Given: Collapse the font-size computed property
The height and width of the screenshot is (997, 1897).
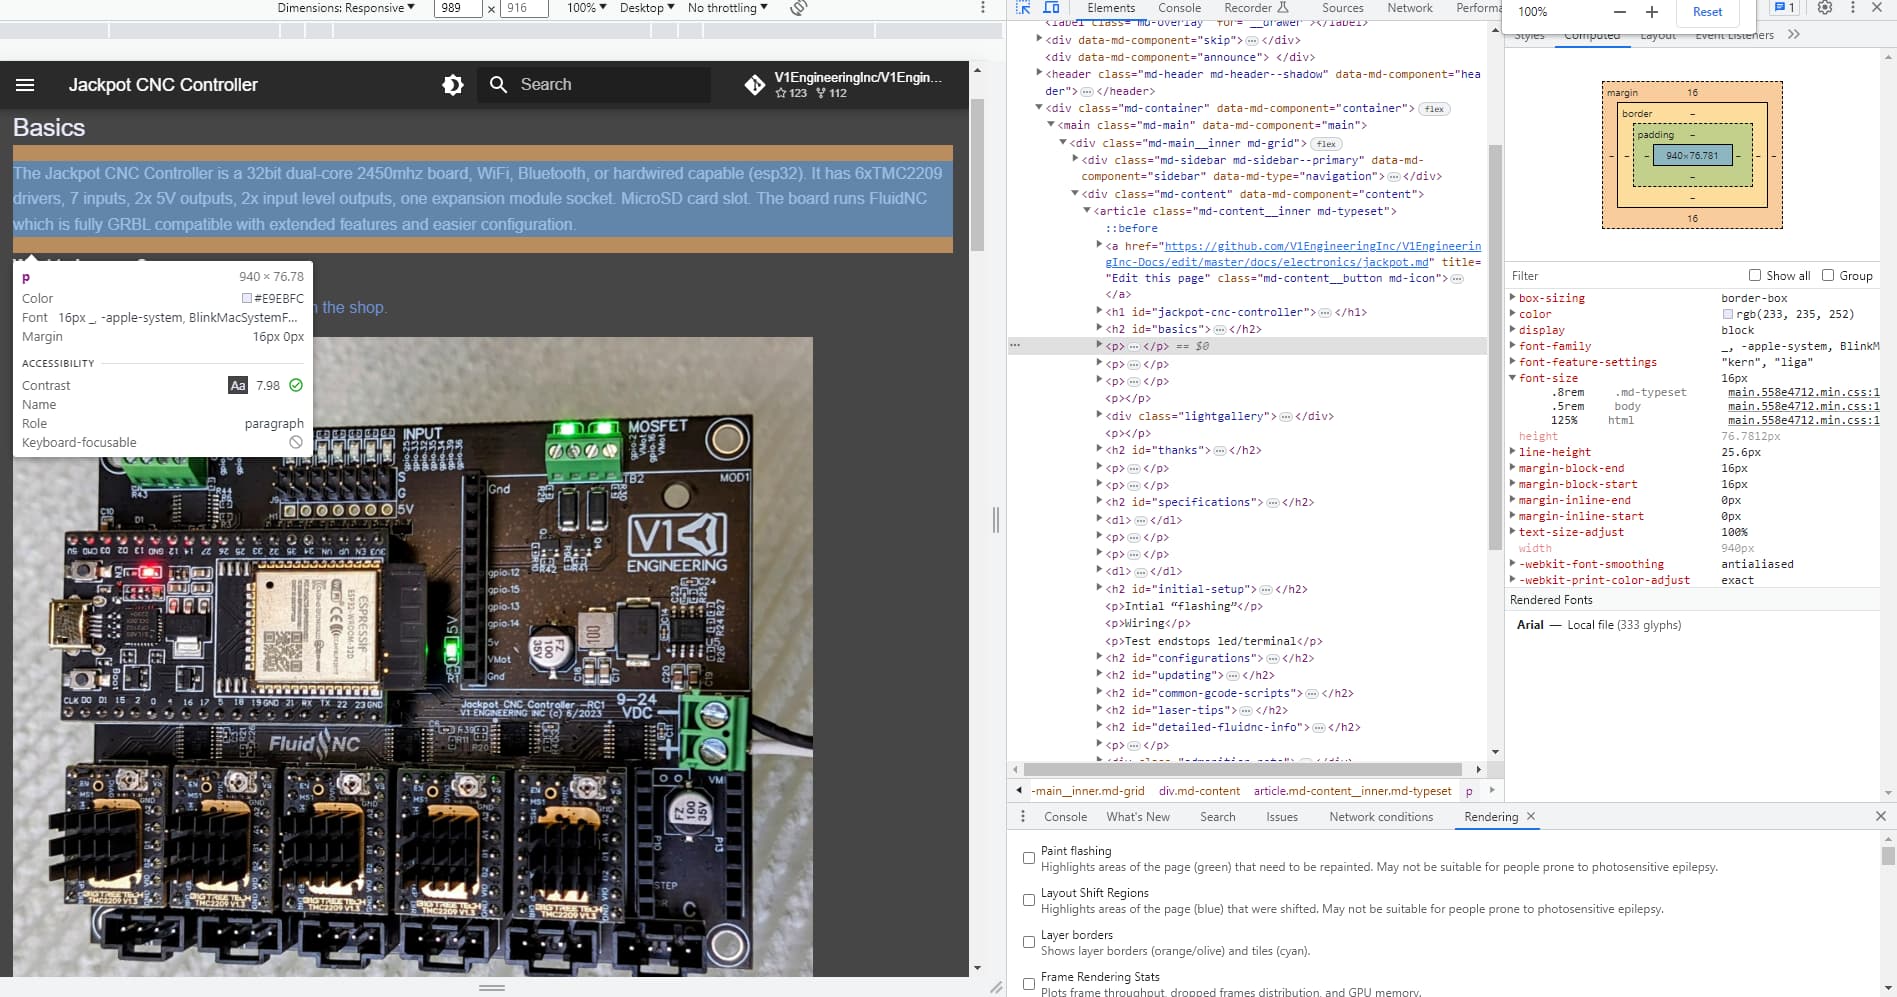Looking at the screenshot, I should coord(1512,378).
